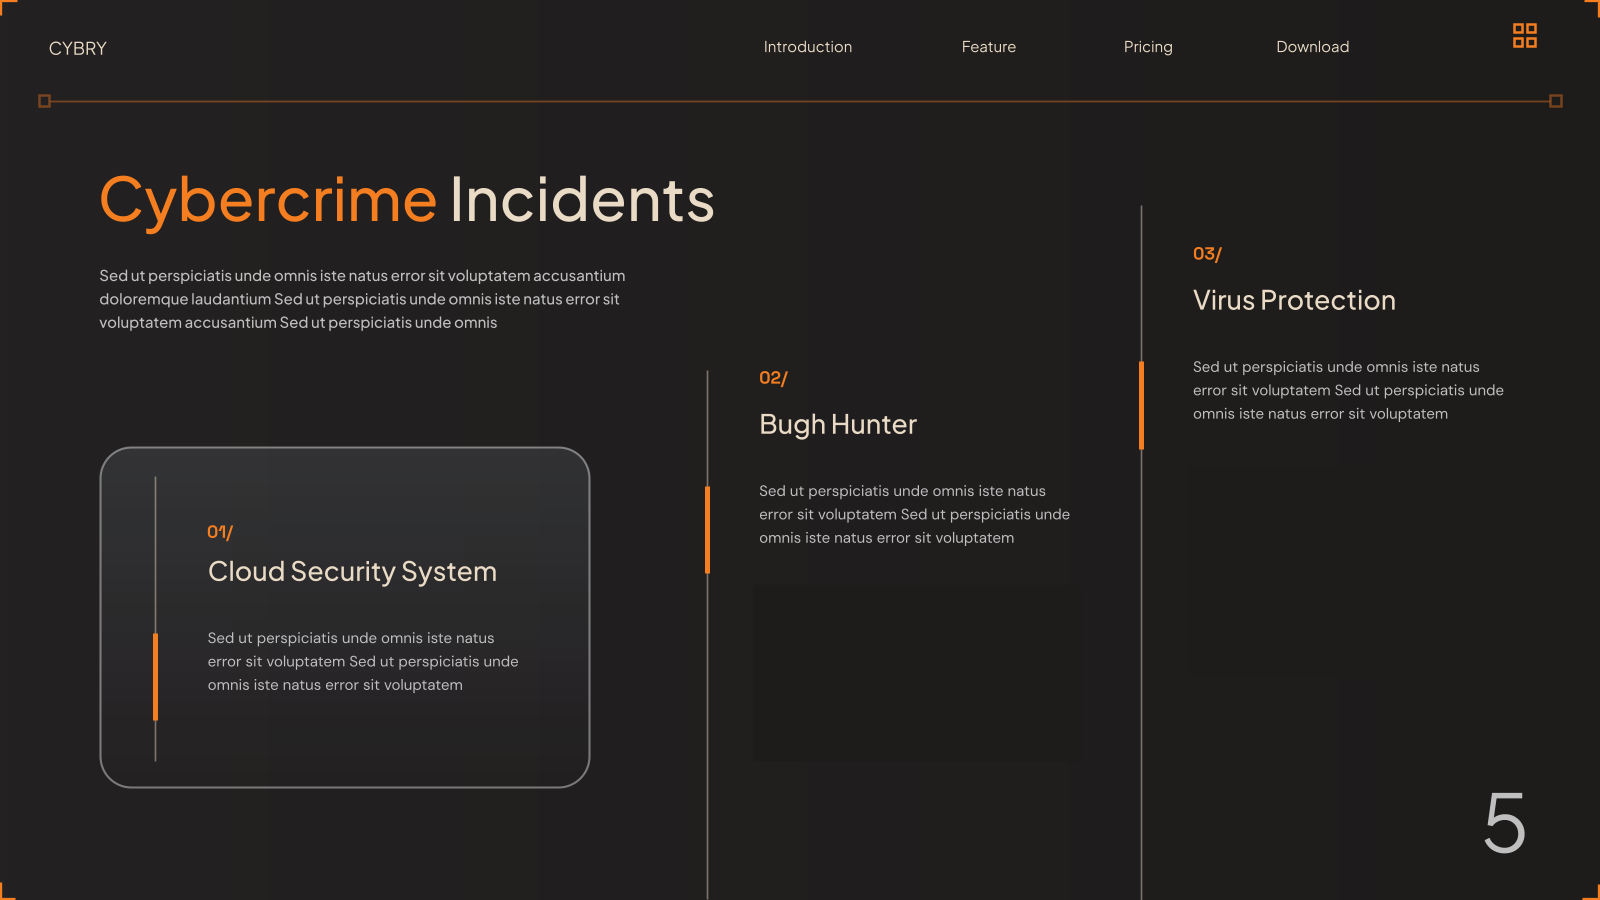Screen dimensions: 1600x900
Task: Open the orange grid menu icon
Action: click(x=1524, y=36)
